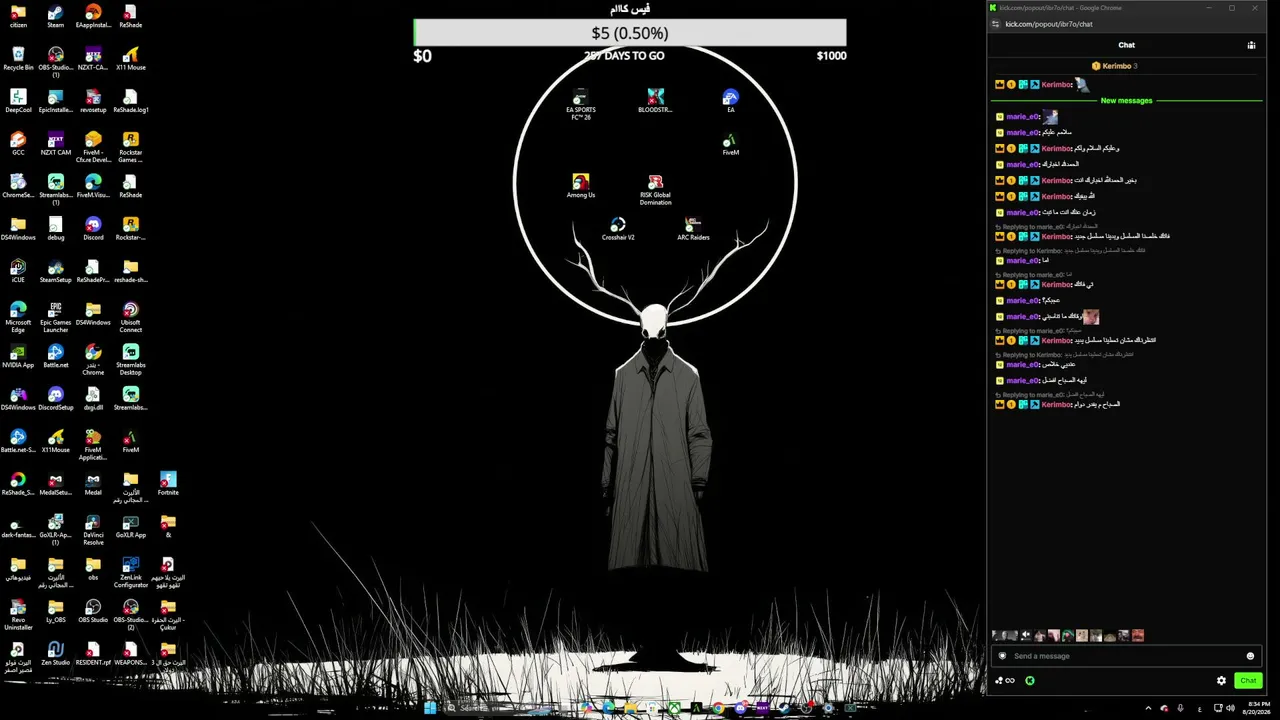This screenshot has width=1280, height=720.
Task: Open the channel points icon in chat
Action: (1005, 681)
